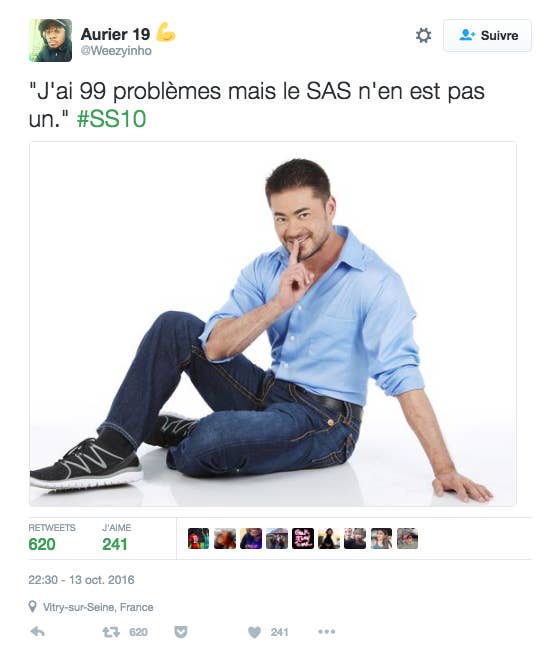This screenshot has width=558, height=664.
Task: Open Vitry-sur-Seine, France location link
Action: coord(98,607)
